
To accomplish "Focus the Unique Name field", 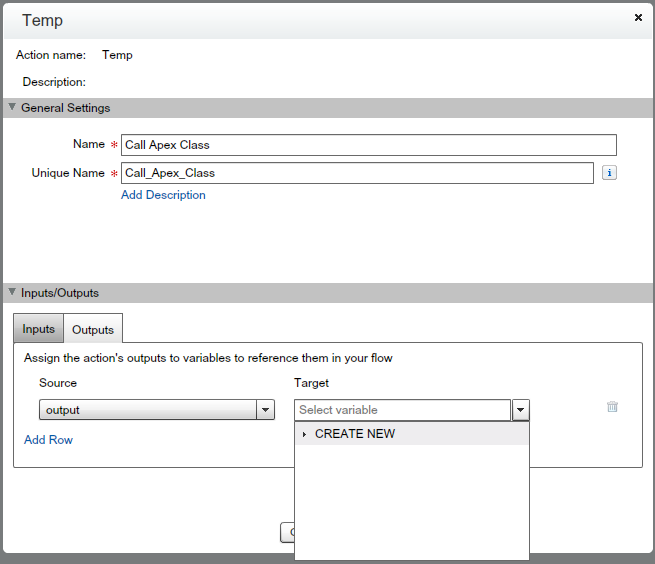I will [357, 173].
